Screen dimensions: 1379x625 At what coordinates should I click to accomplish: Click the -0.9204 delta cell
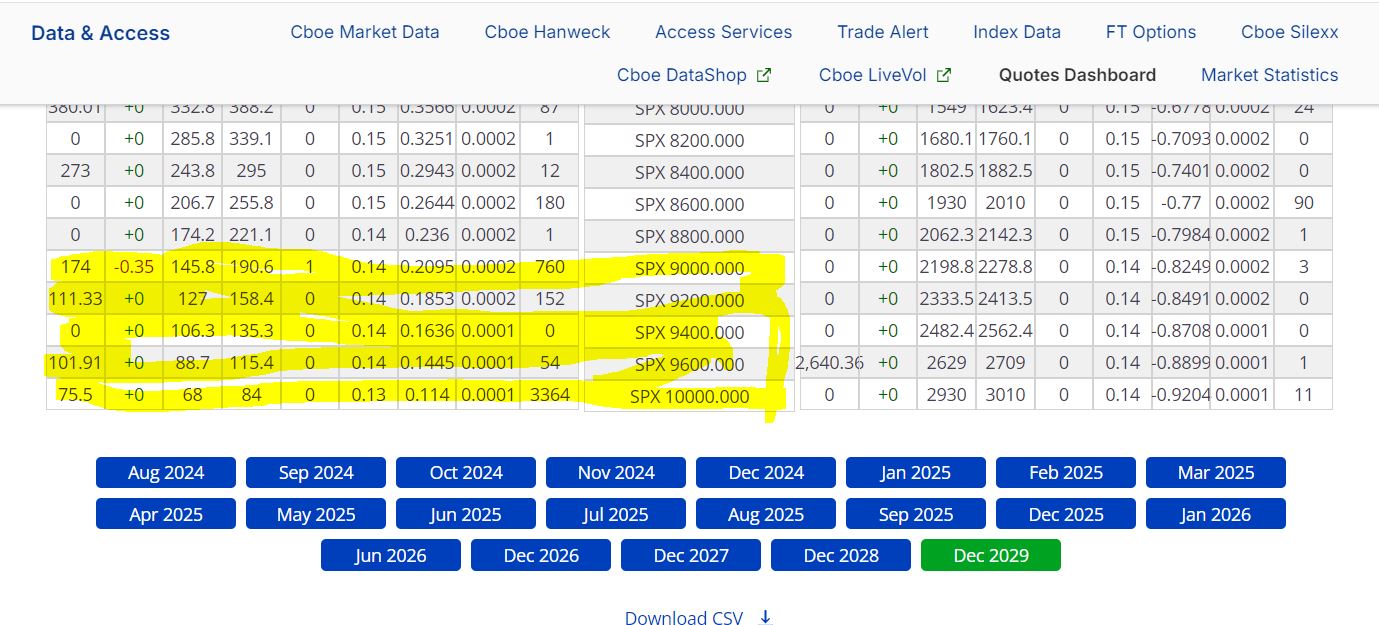[x=1181, y=394]
